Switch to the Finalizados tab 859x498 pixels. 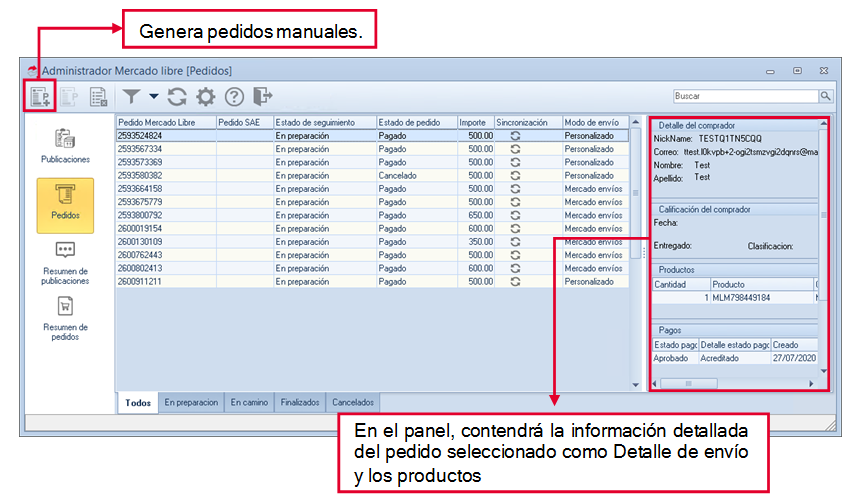pos(300,402)
